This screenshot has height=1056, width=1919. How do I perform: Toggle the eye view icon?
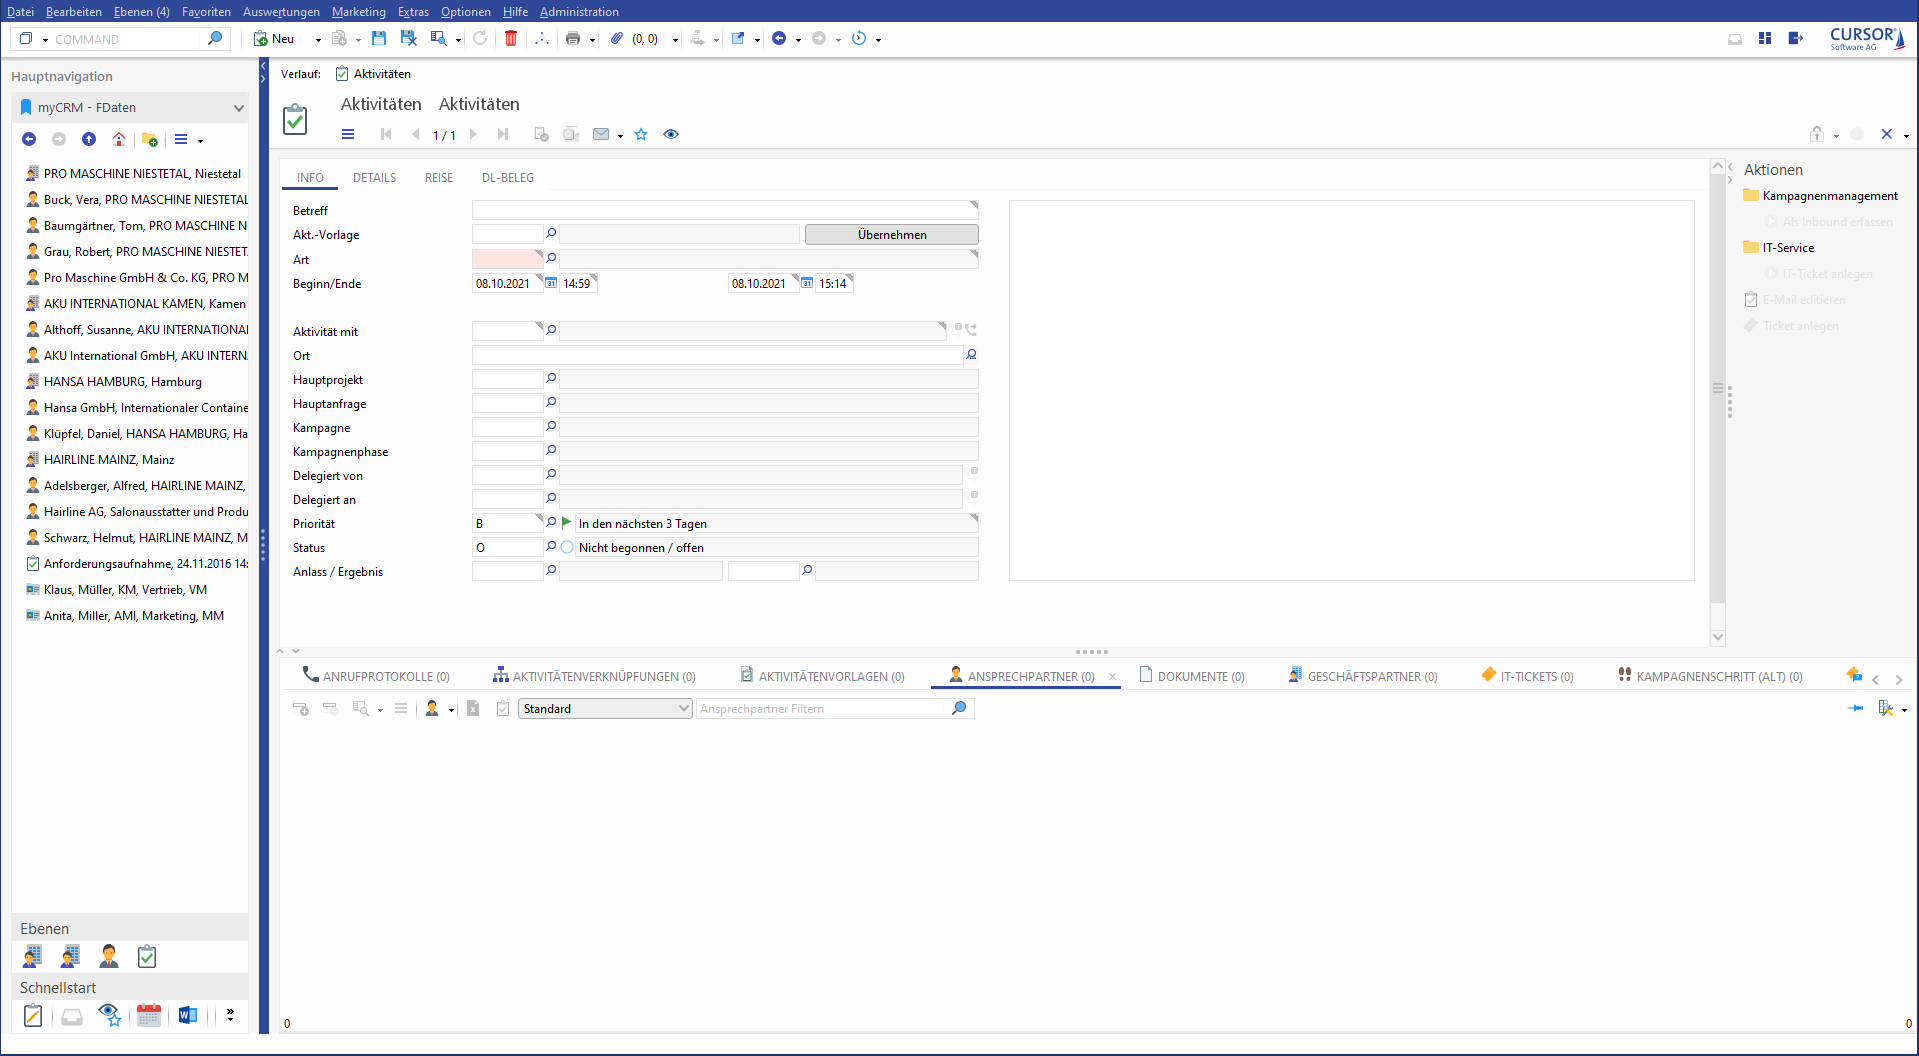click(x=671, y=135)
